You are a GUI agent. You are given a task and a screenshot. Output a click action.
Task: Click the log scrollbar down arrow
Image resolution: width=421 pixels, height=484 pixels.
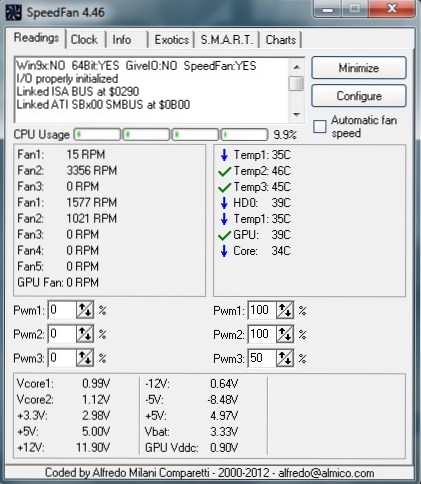coord(296,115)
